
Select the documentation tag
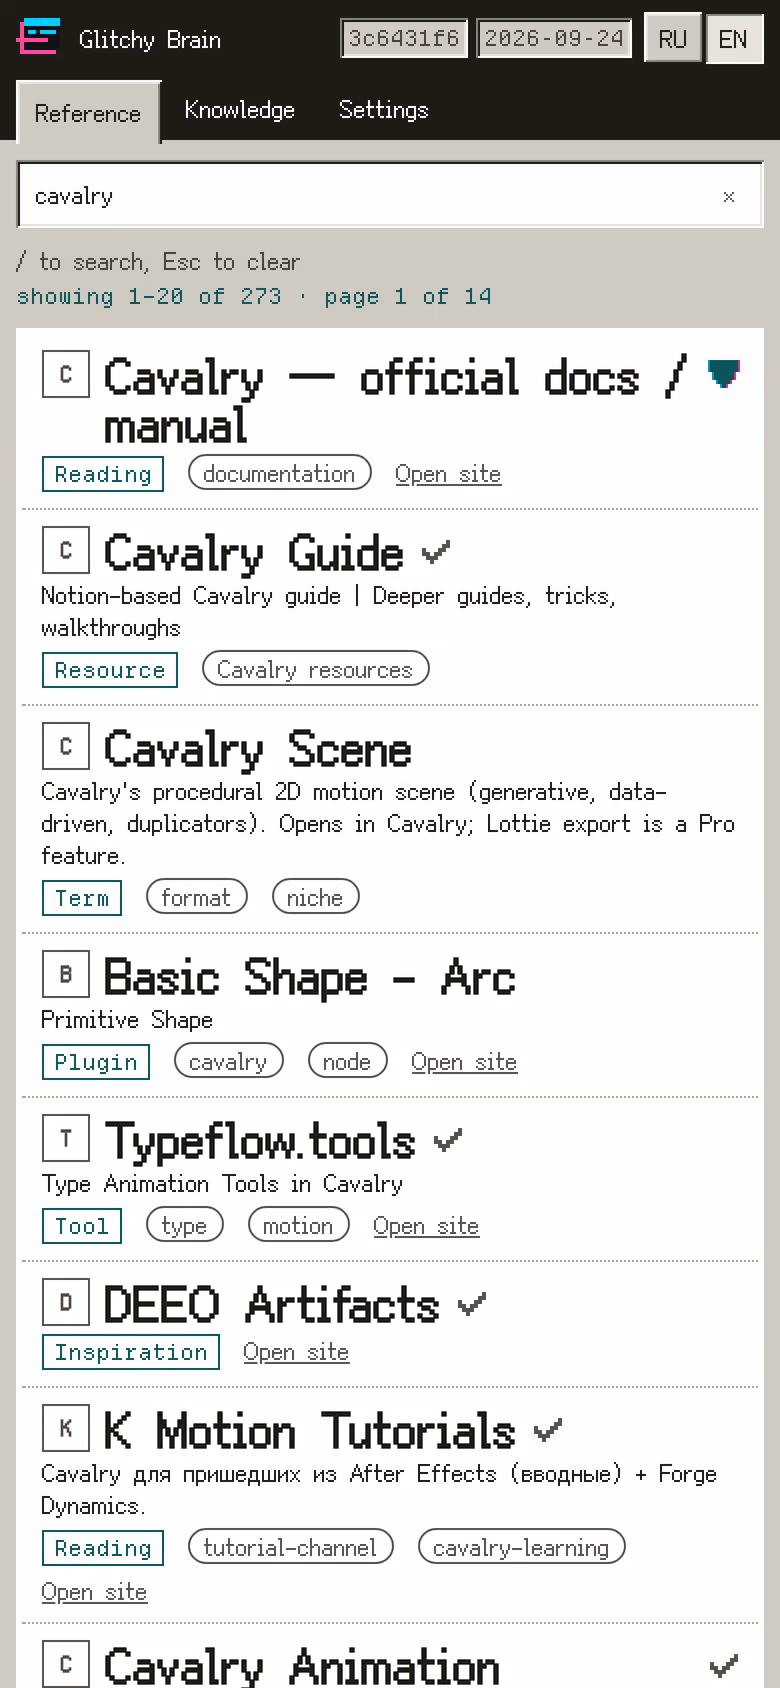coord(280,473)
